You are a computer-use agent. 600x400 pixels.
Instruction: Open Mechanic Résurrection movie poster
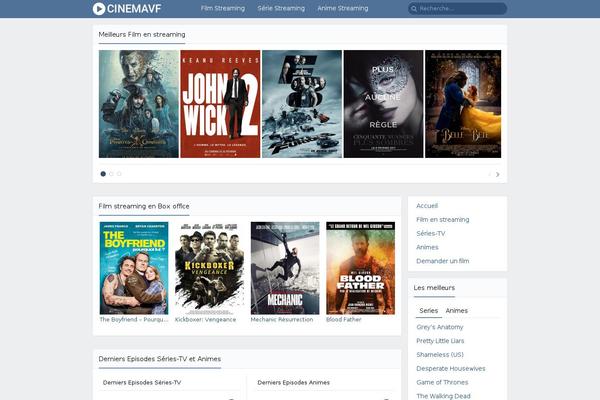285,268
